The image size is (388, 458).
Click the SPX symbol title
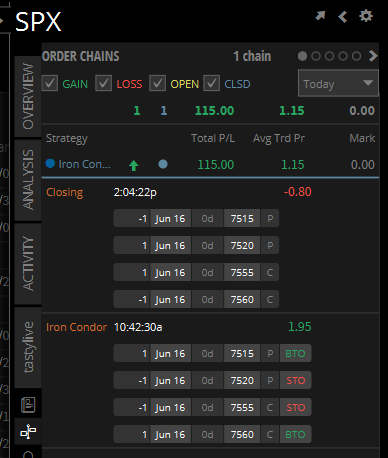38,22
